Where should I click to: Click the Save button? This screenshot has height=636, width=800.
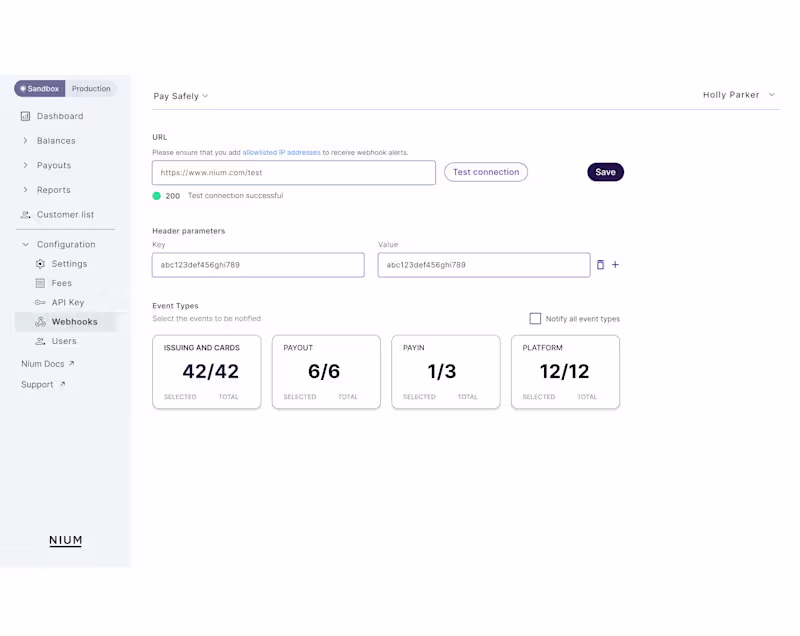(x=605, y=172)
